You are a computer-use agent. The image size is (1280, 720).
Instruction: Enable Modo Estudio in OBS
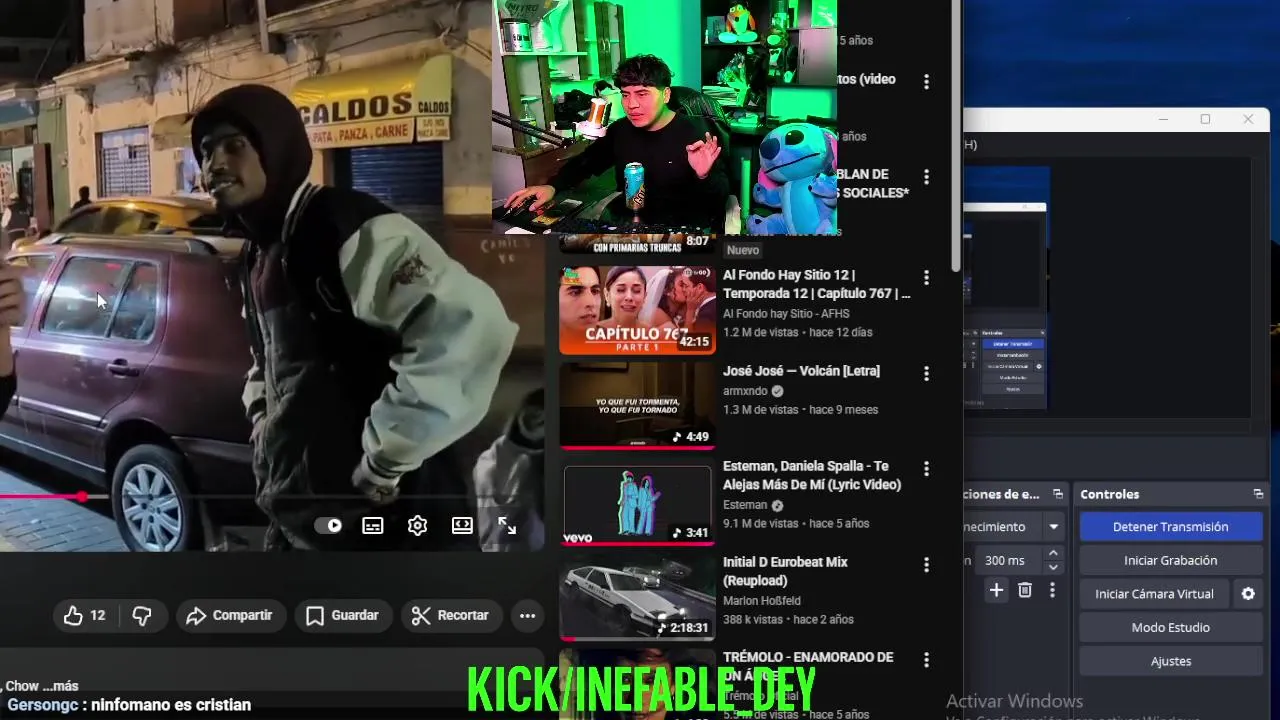(x=1170, y=627)
